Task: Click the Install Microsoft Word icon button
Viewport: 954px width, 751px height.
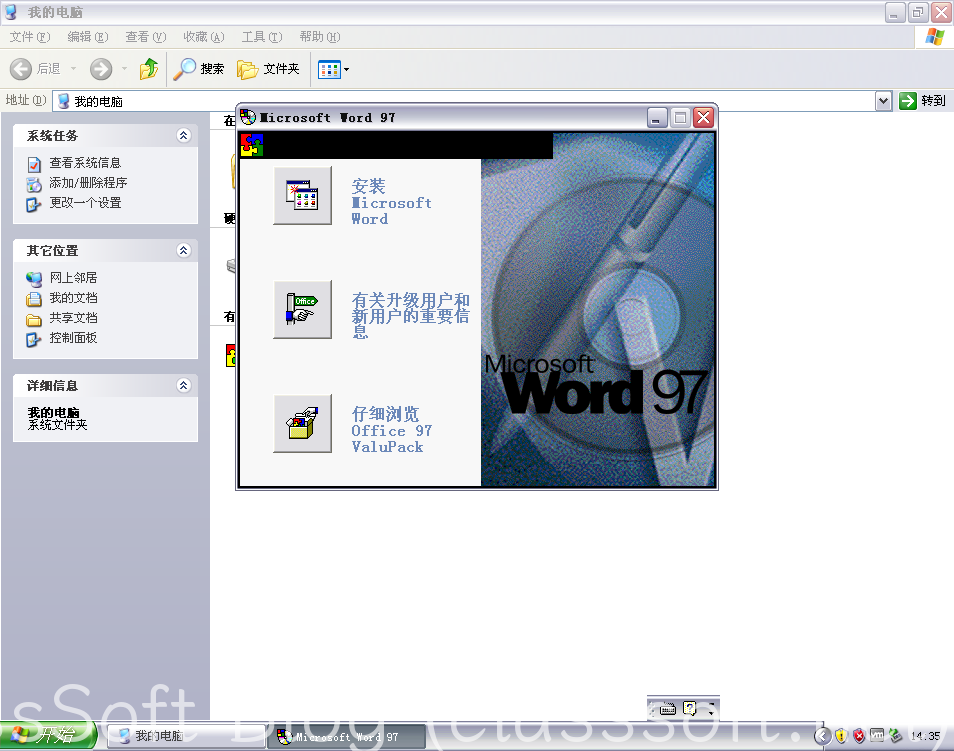Action: click(x=302, y=195)
